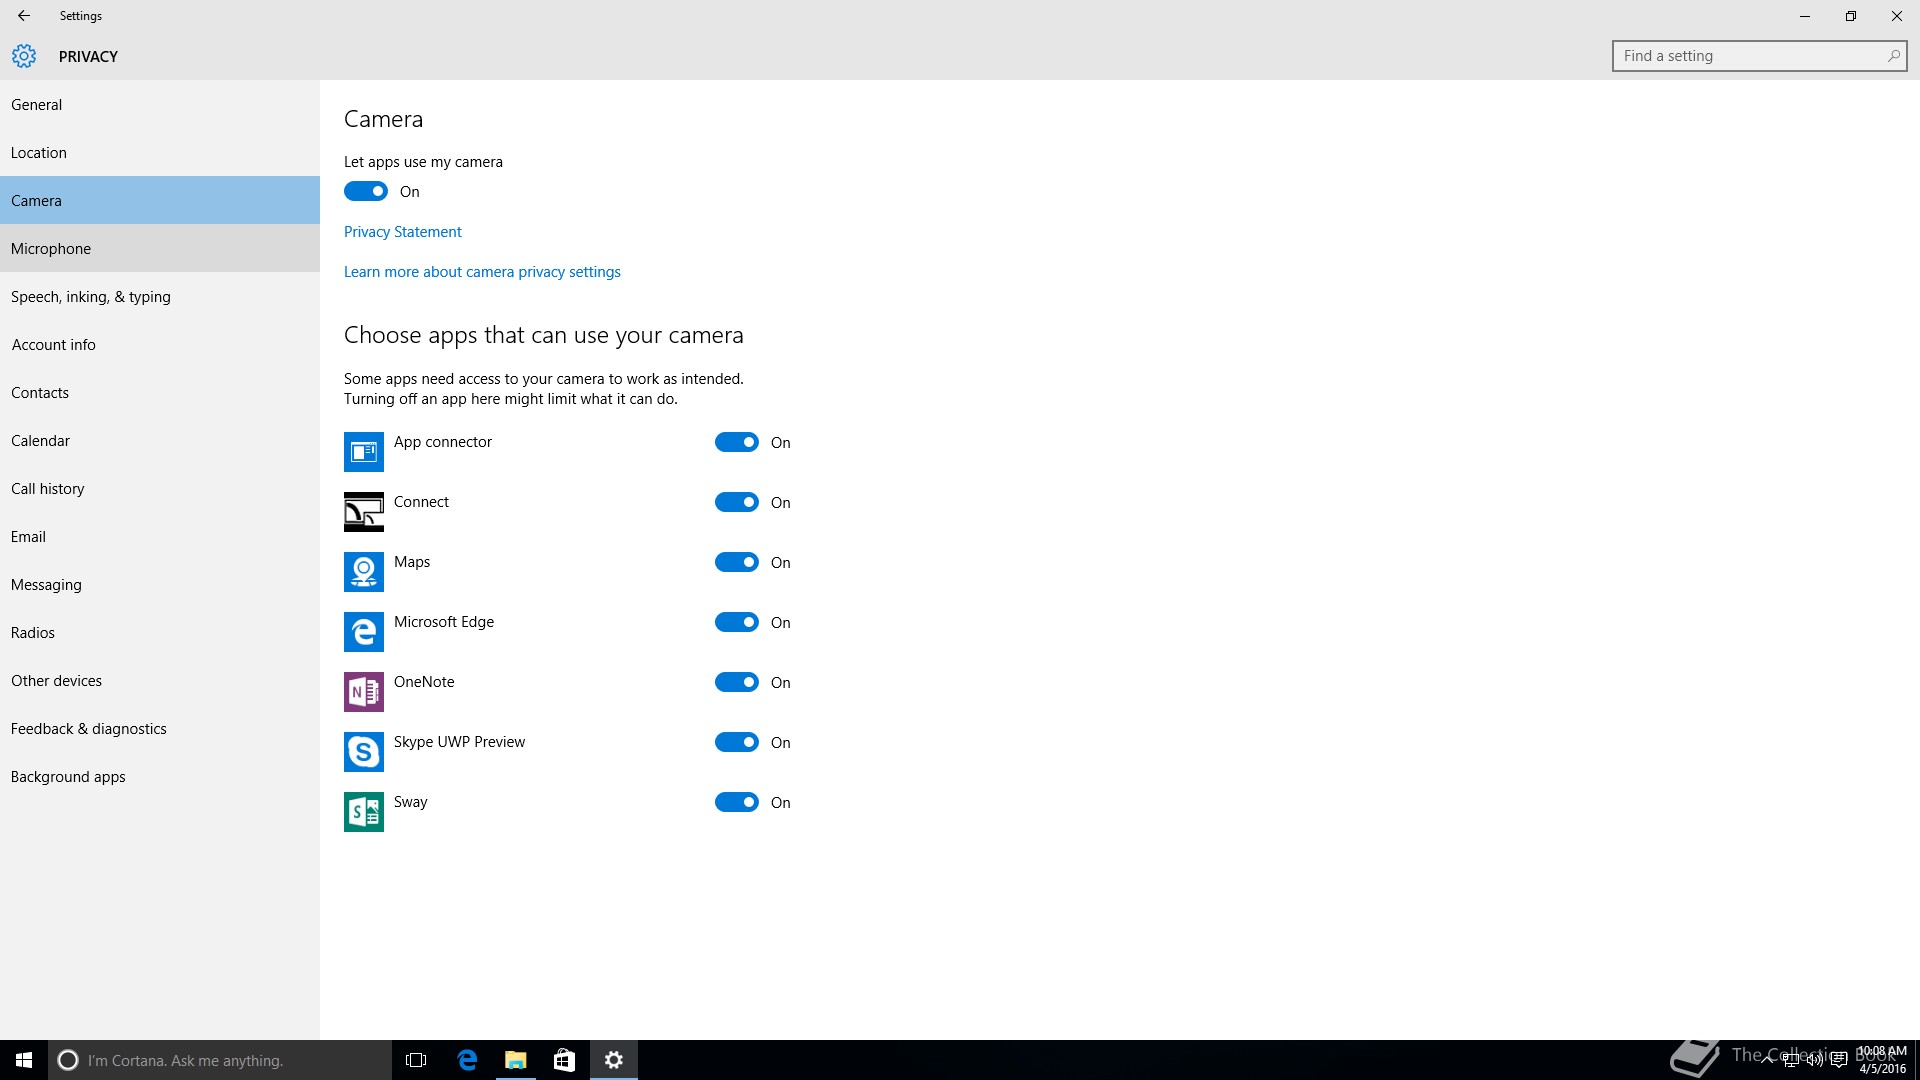Click the Skype UWP Preview label
Screen dimensions: 1920x1080
coord(459,741)
